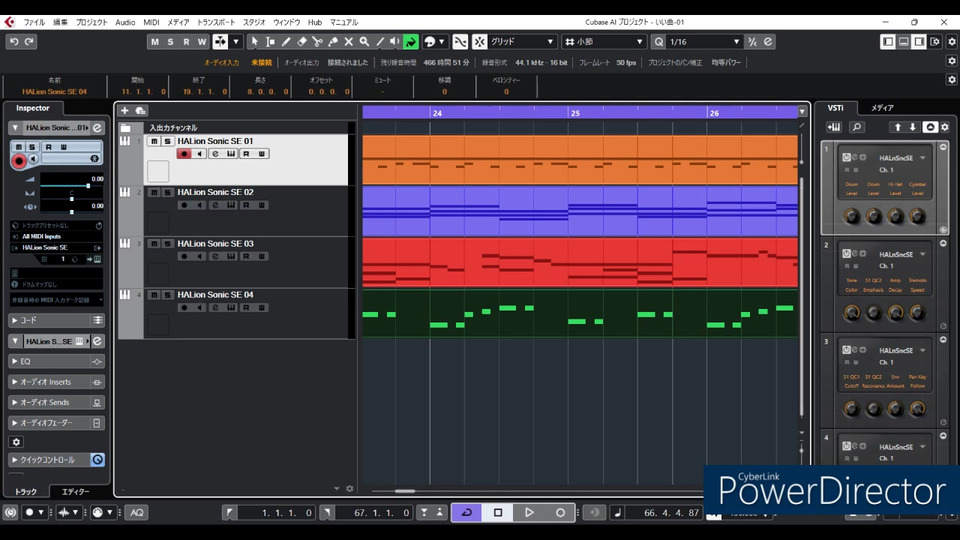
Task: Open the Cubase logo at the menu bar
Action: click(9, 22)
